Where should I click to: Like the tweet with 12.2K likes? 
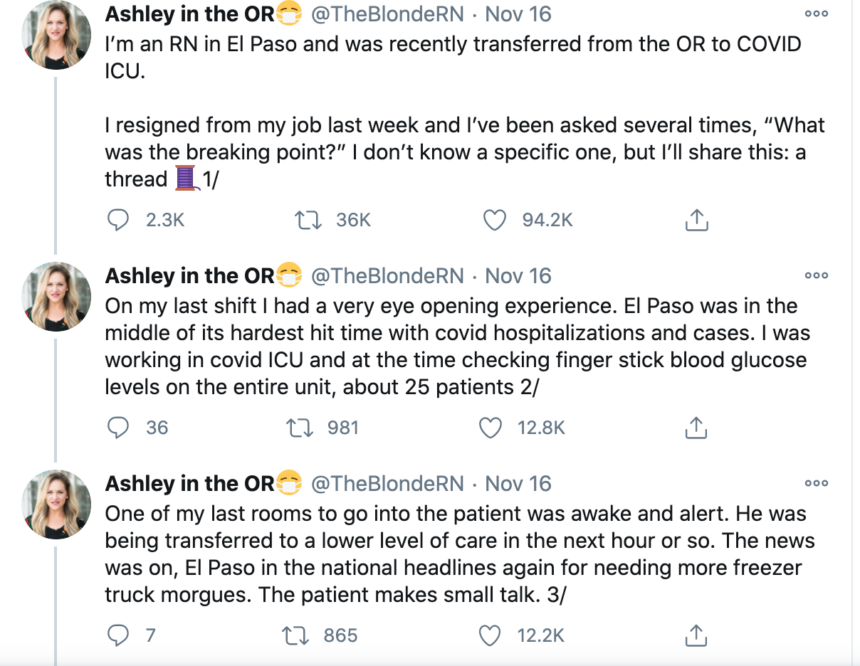(490, 635)
